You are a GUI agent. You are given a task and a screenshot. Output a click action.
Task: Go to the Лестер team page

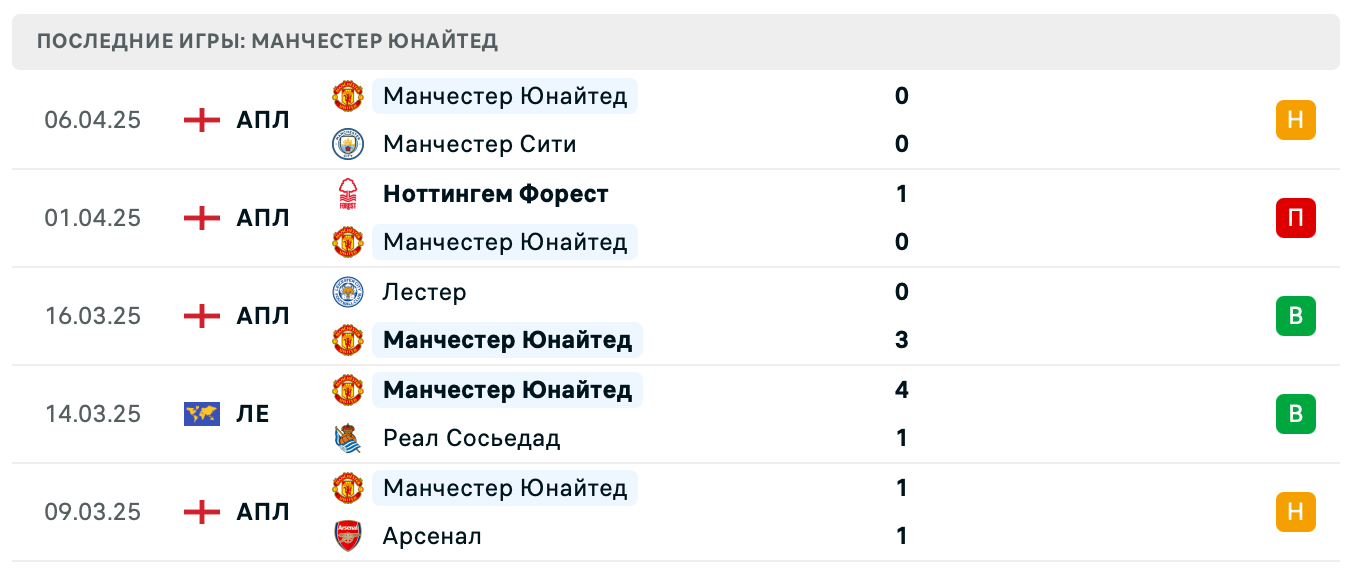pos(424,292)
